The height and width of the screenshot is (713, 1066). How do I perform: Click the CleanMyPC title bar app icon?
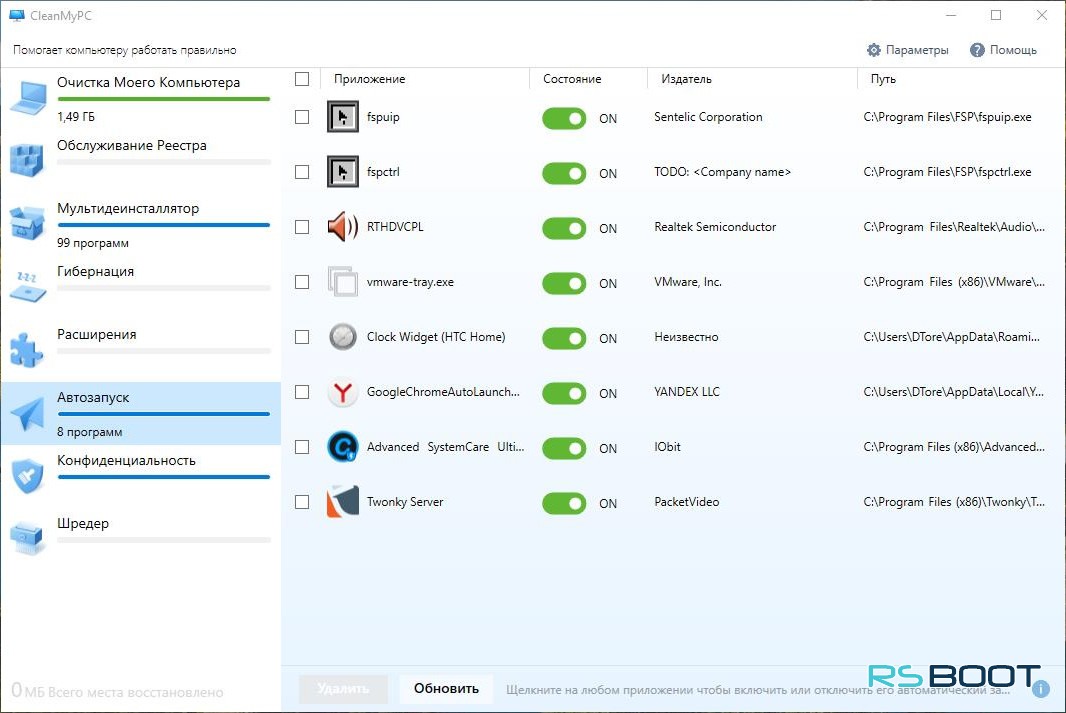coord(16,15)
